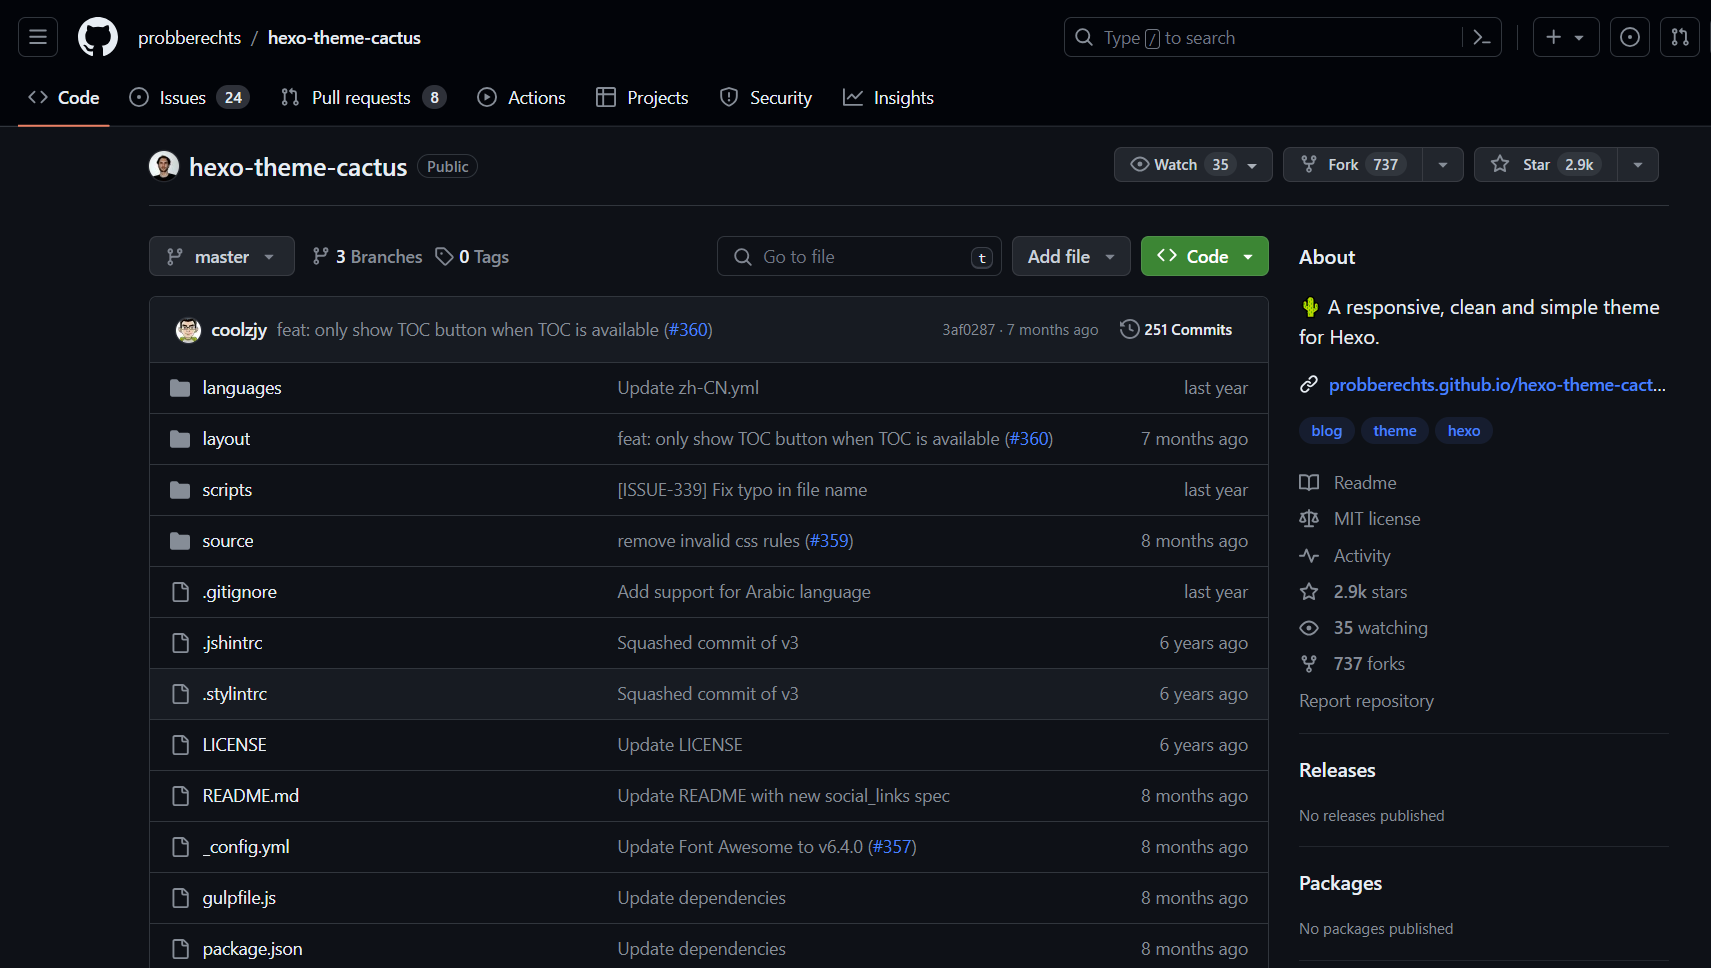1711x968 pixels.
Task: Star this repository
Action: pyautogui.click(x=1545, y=164)
